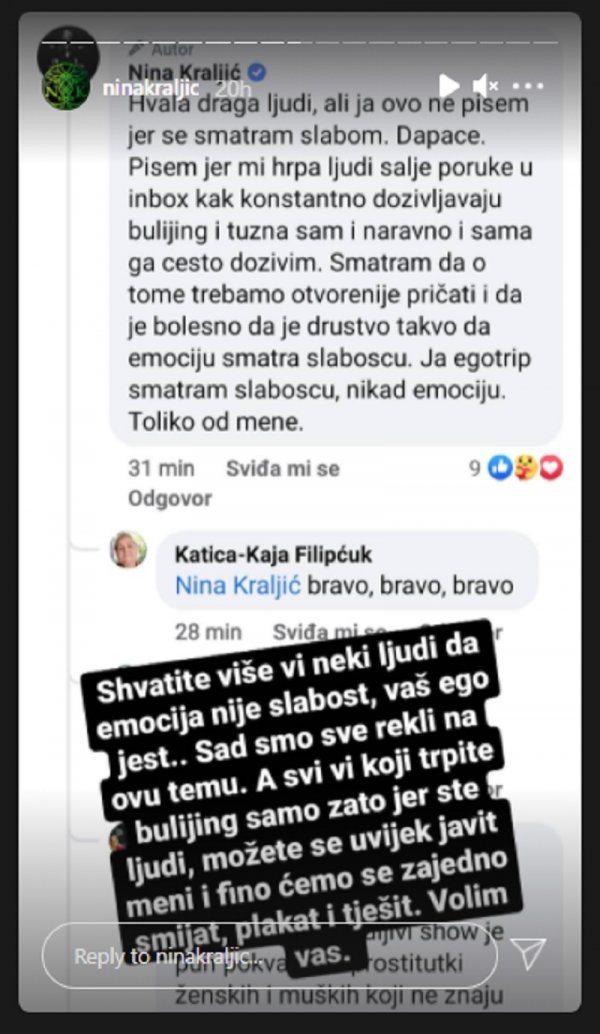This screenshot has width=600, height=1034.
Task: Click the pencil Autor badge icon
Action: [x=136, y=49]
